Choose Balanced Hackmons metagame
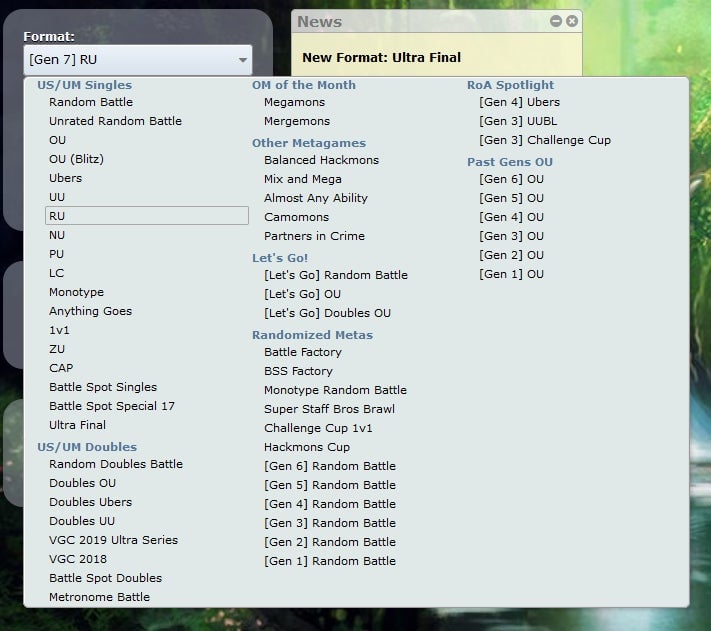Viewport: 711px width, 631px height. coord(321,160)
